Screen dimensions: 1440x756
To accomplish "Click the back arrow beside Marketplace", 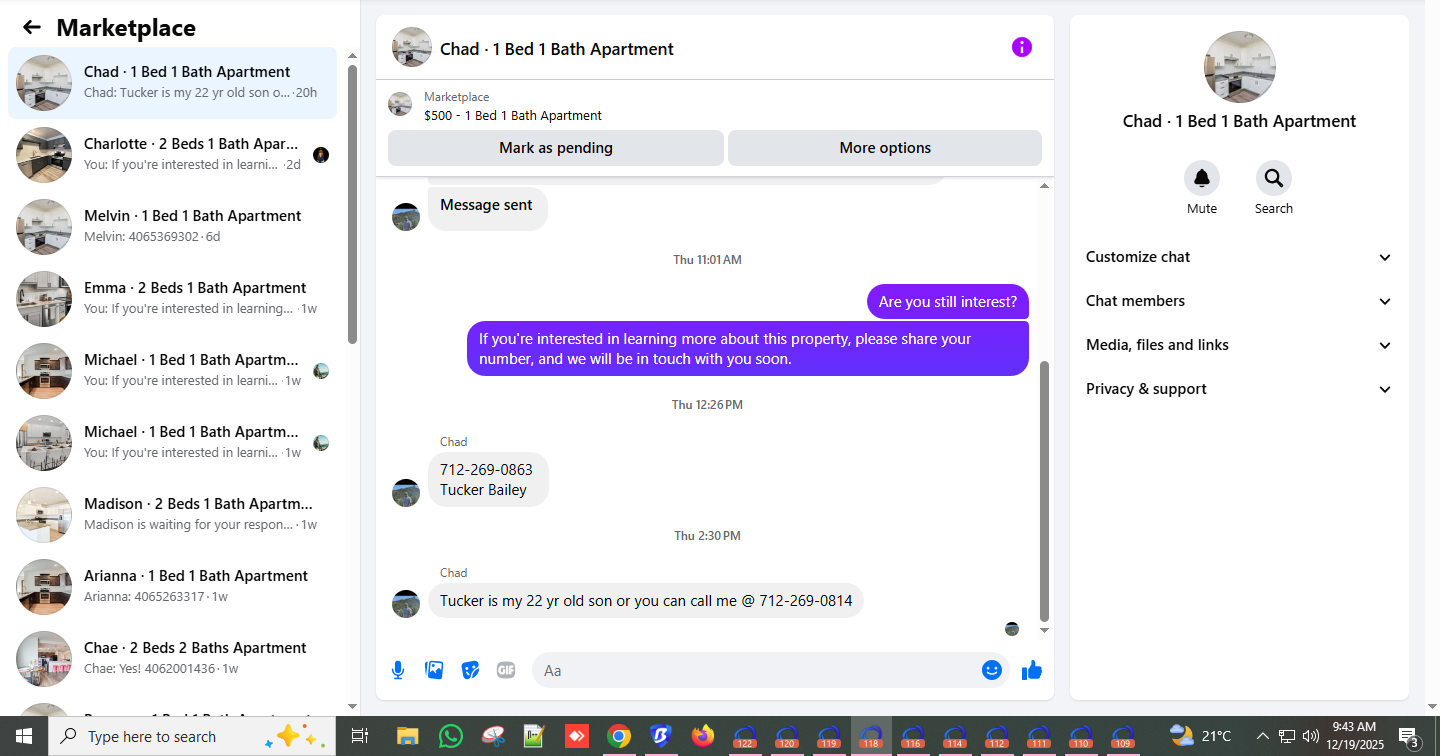I will coord(32,28).
